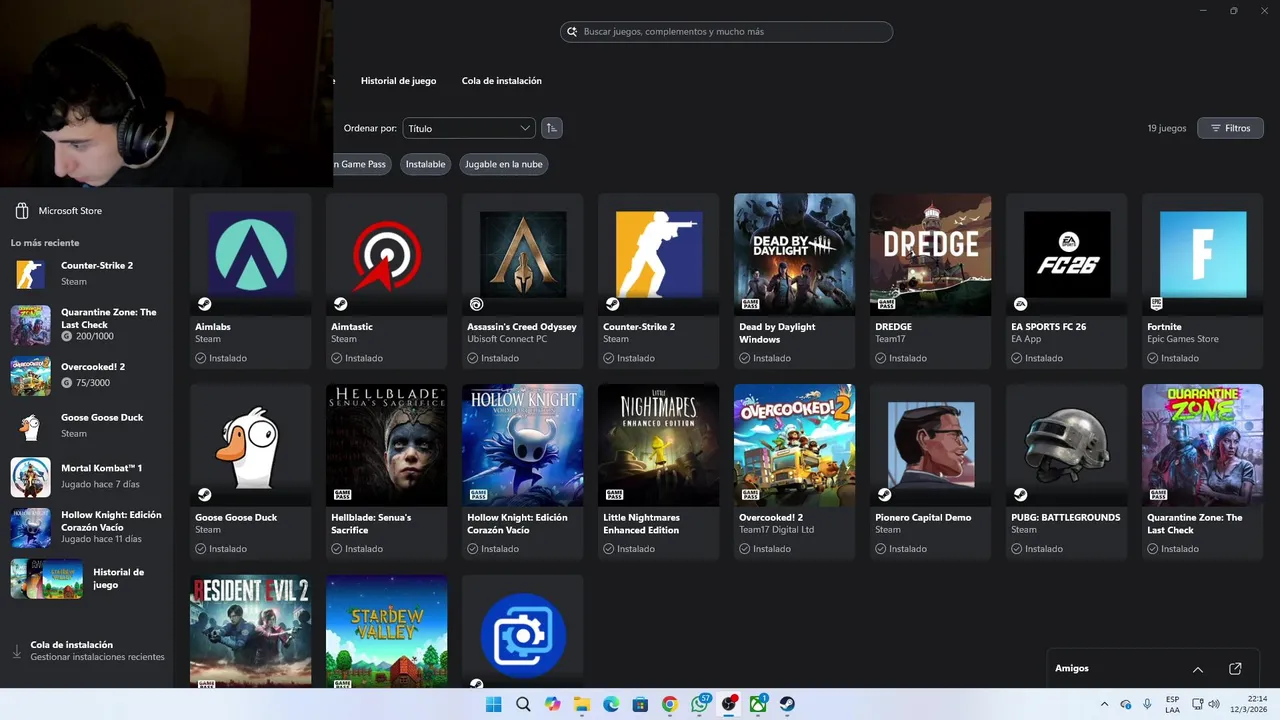Open the taskbar clock showing 22:14

coord(1248,705)
